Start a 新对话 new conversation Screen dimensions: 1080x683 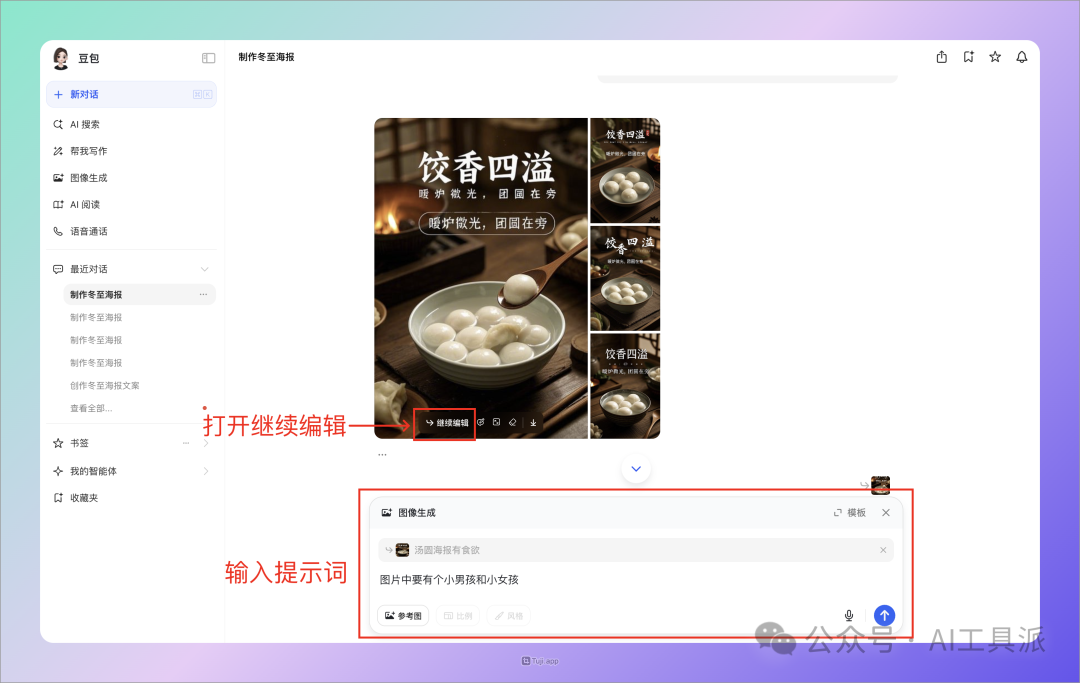click(132, 94)
